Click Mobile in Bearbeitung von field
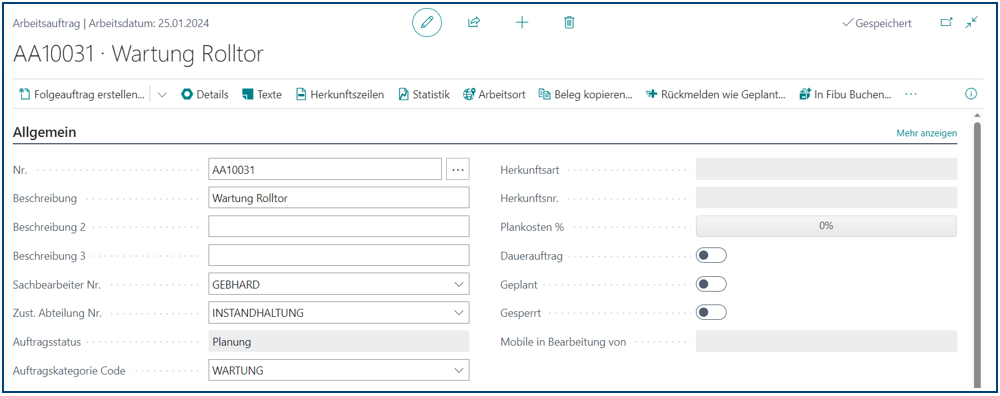The image size is (1000, 396). tap(826, 341)
